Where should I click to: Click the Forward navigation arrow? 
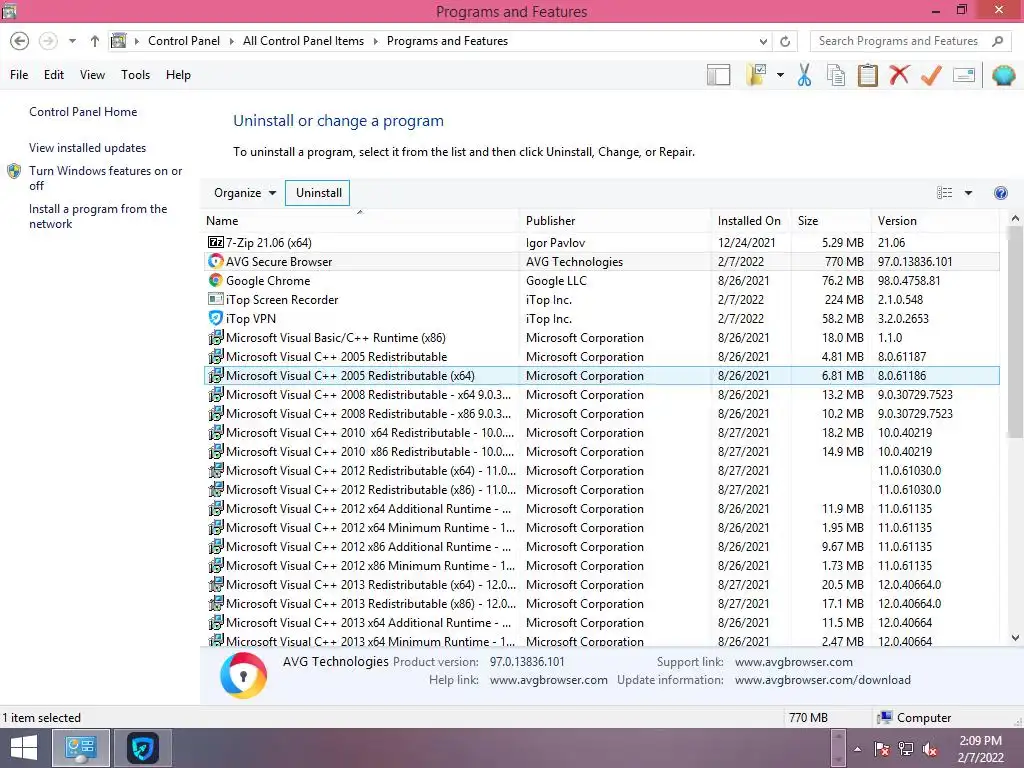(48, 41)
